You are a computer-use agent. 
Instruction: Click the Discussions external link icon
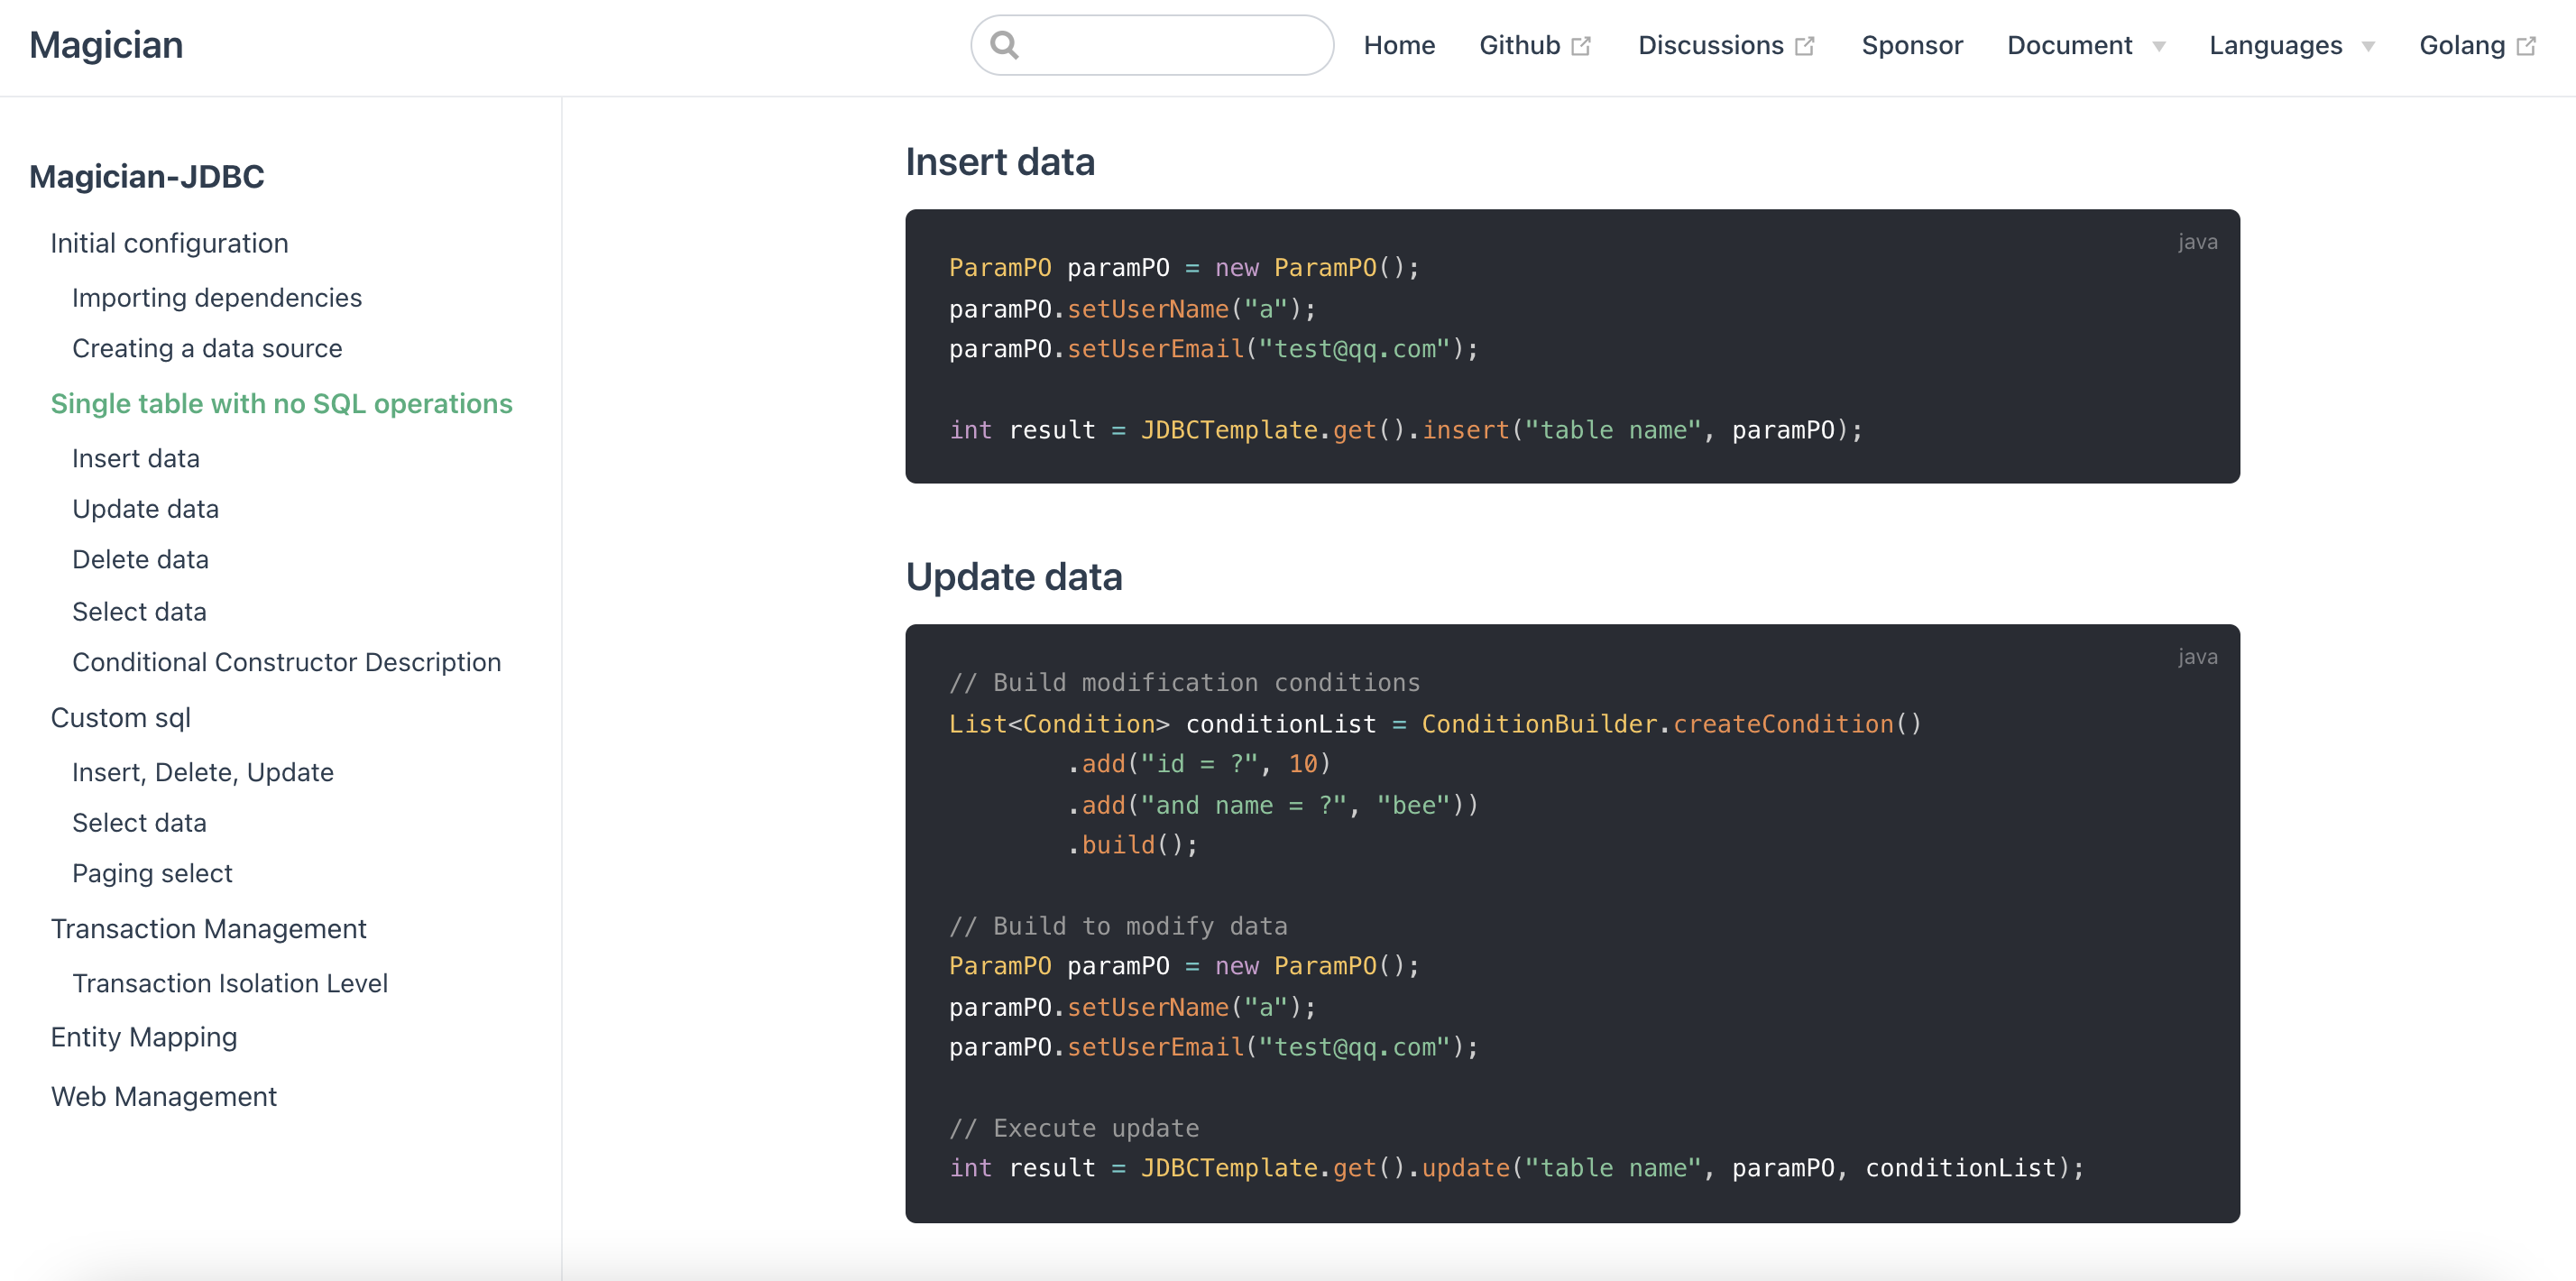[x=1805, y=46]
